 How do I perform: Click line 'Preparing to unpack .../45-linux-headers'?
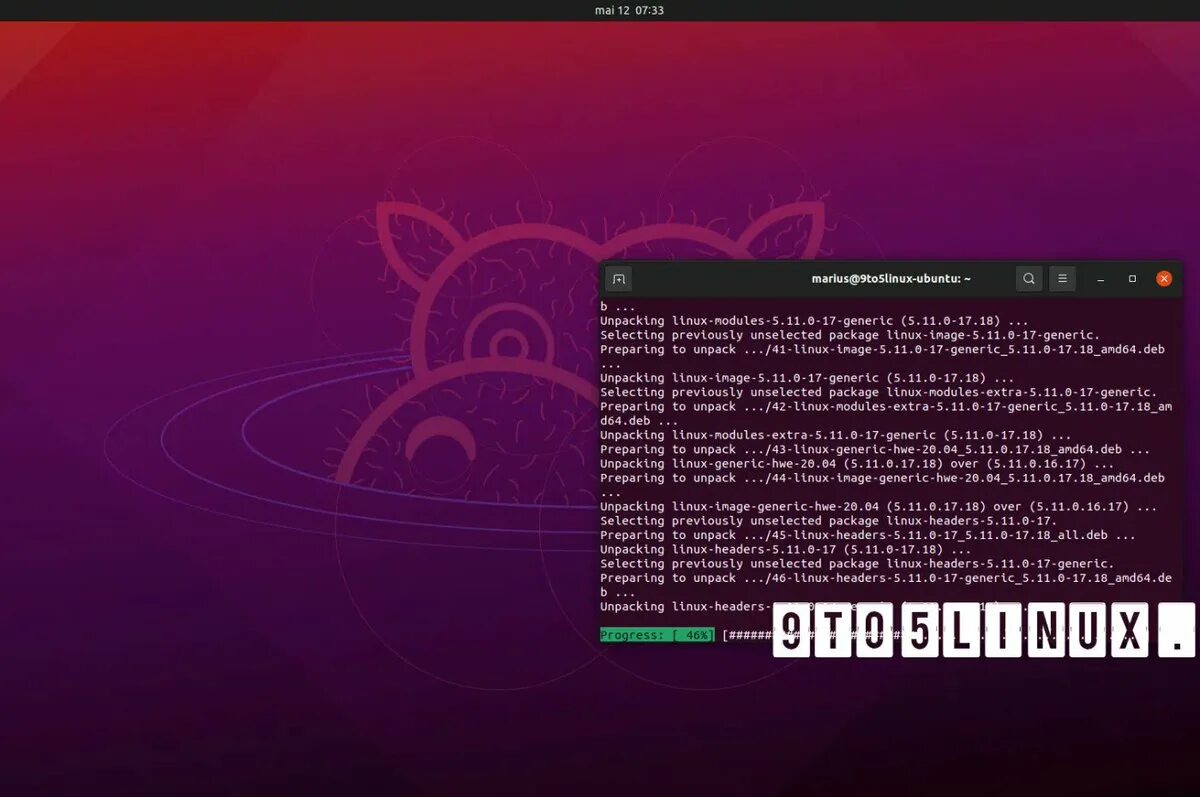[x=868, y=535]
